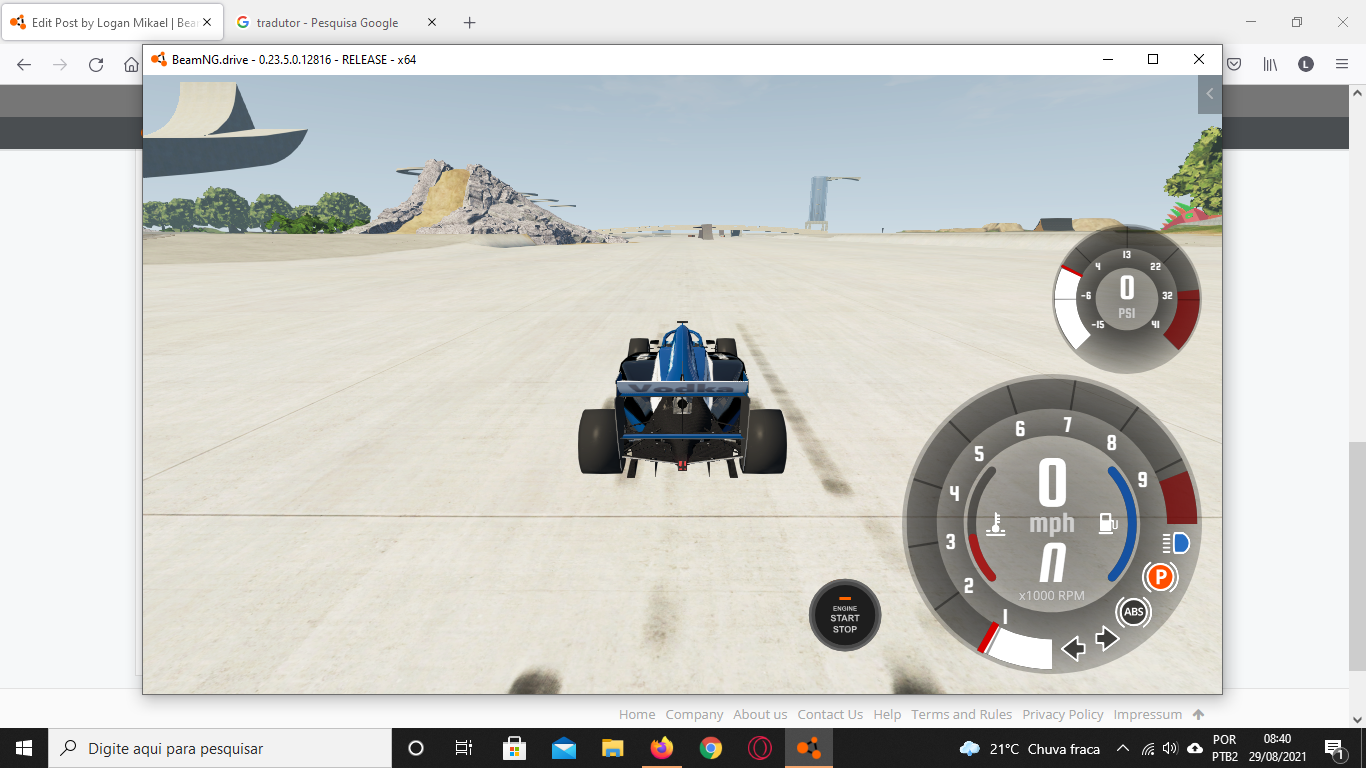Open weather widget showing Chuva fraca
The image size is (1366, 768).
[1029, 748]
